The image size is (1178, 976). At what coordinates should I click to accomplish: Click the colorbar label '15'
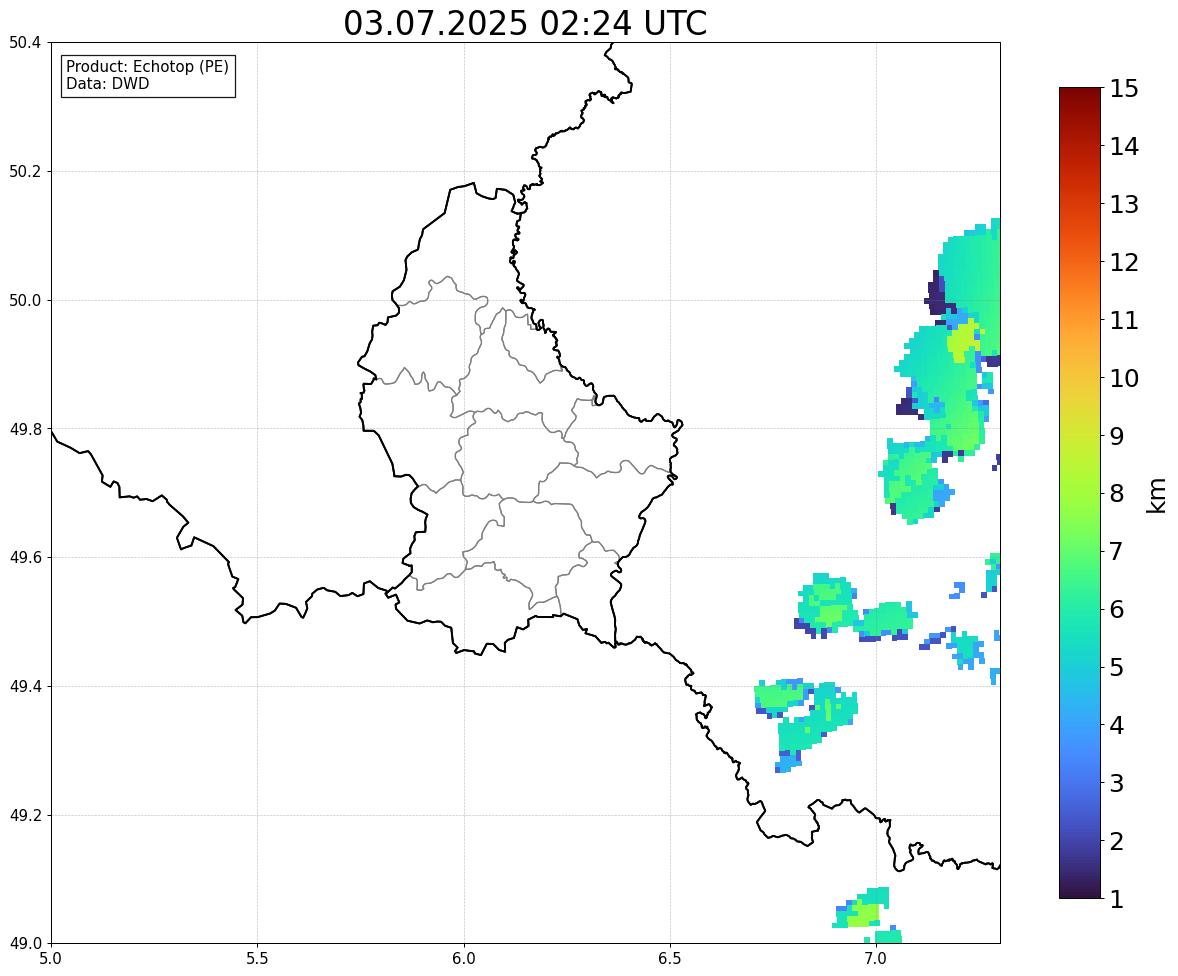click(1124, 89)
